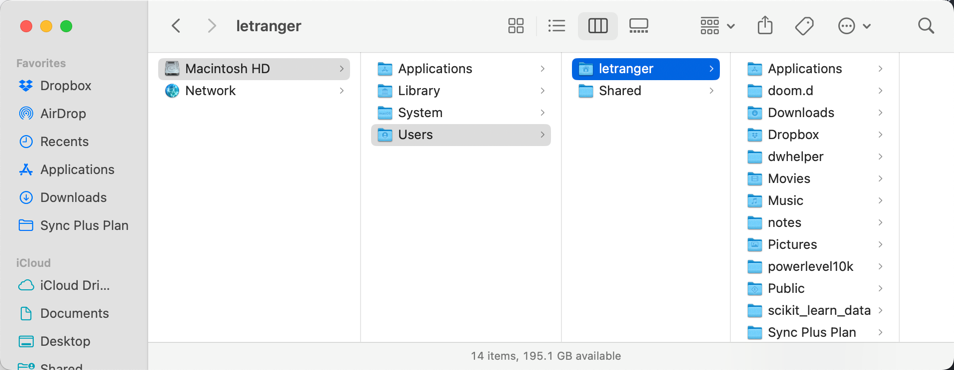
Task: Switch to gallery view
Action: click(639, 26)
